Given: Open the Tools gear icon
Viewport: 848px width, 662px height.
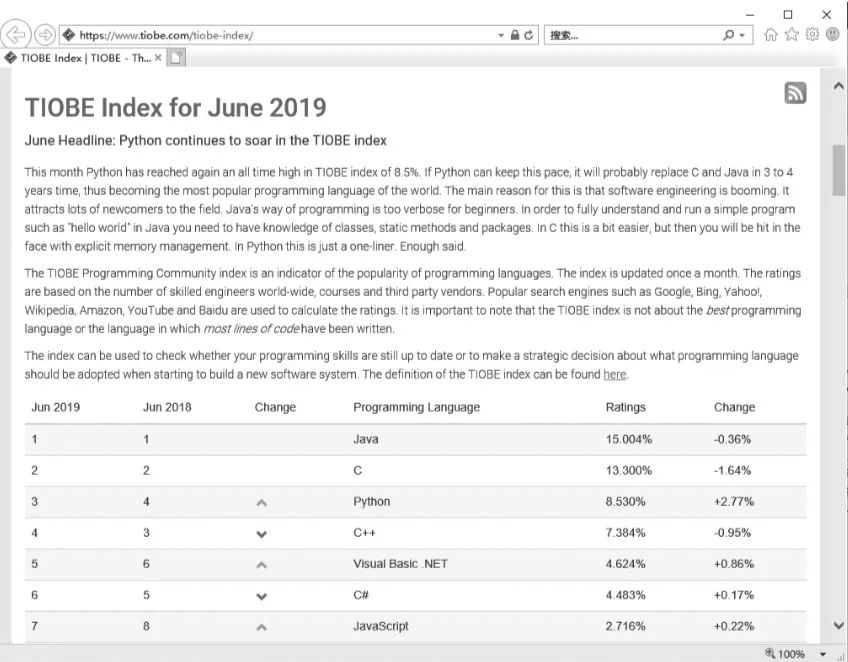Looking at the screenshot, I should [812, 35].
